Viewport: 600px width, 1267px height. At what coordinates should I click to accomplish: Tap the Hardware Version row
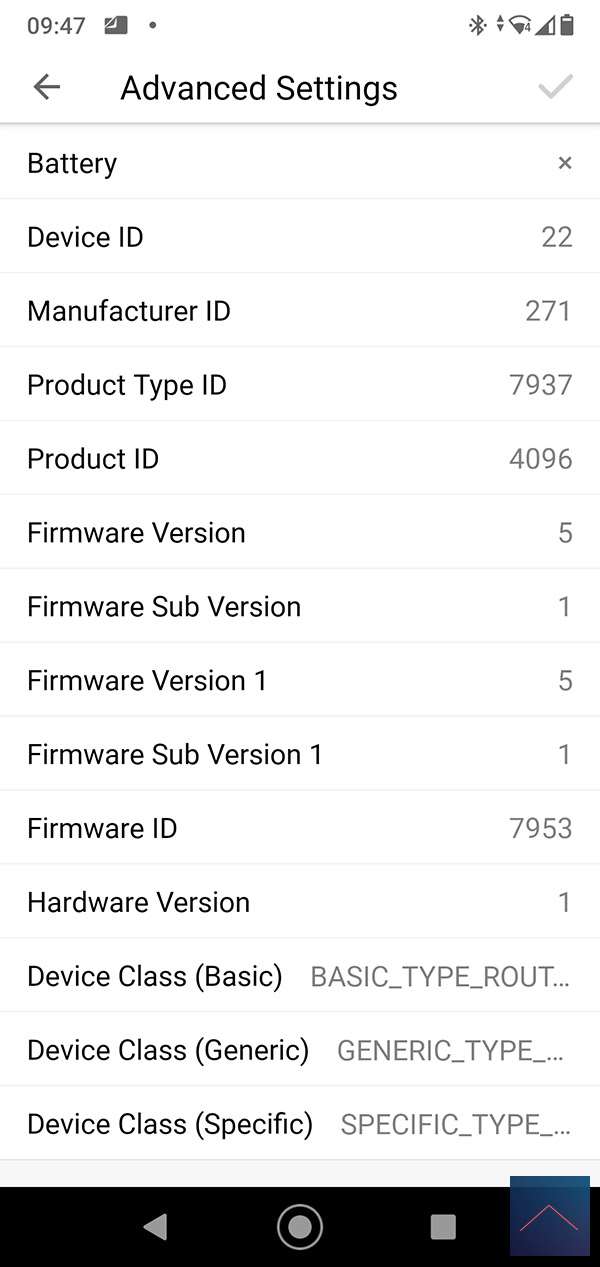click(x=300, y=902)
